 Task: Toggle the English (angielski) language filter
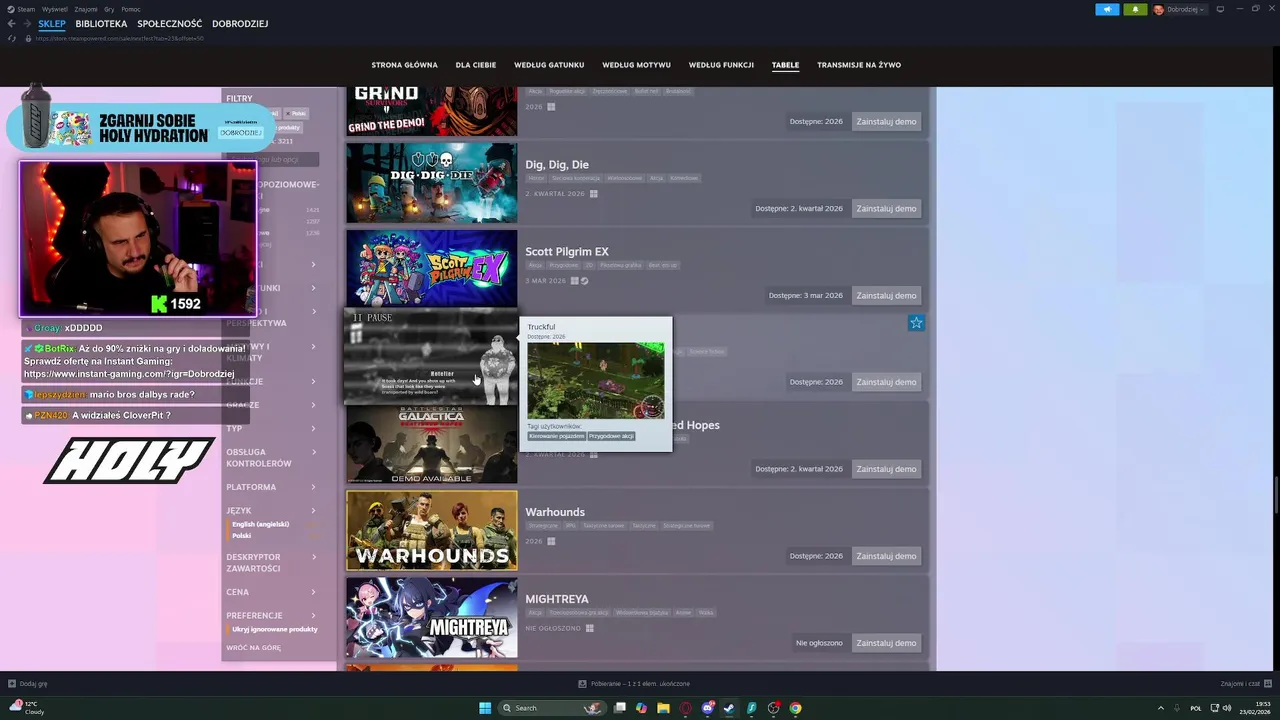pos(260,524)
